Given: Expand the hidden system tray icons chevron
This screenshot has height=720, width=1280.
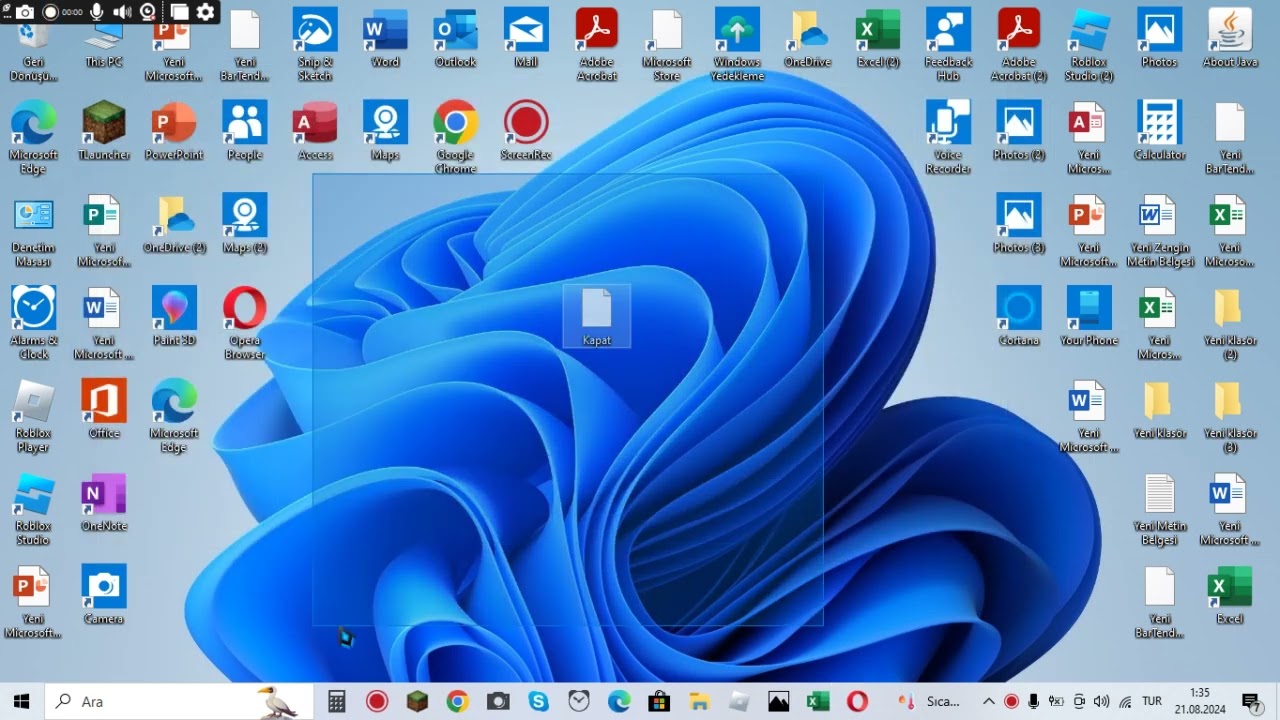Looking at the screenshot, I should click(x=988, y=702).
